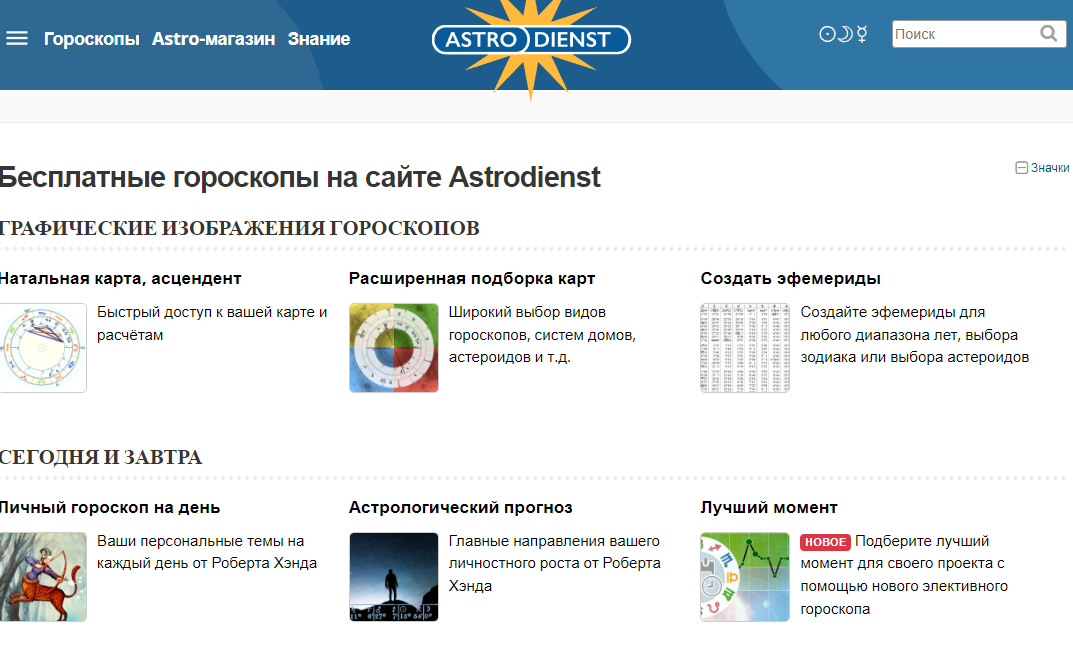Click section title 'СЕГОДНЯ И ЗАВТРА'
1073x648 pixels.
coord(101,457)
